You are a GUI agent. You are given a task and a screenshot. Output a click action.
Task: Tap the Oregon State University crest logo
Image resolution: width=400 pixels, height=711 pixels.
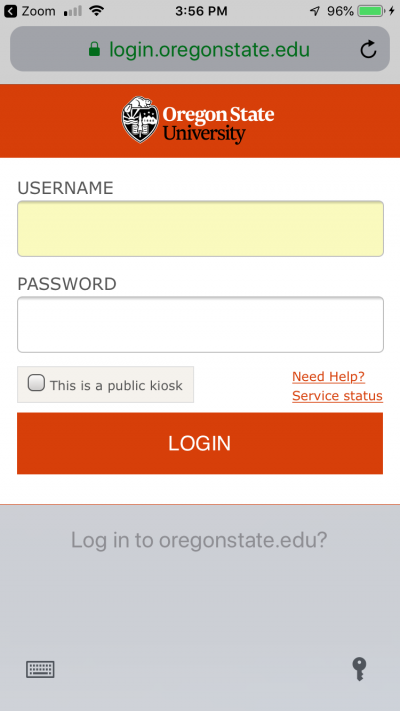140,120
